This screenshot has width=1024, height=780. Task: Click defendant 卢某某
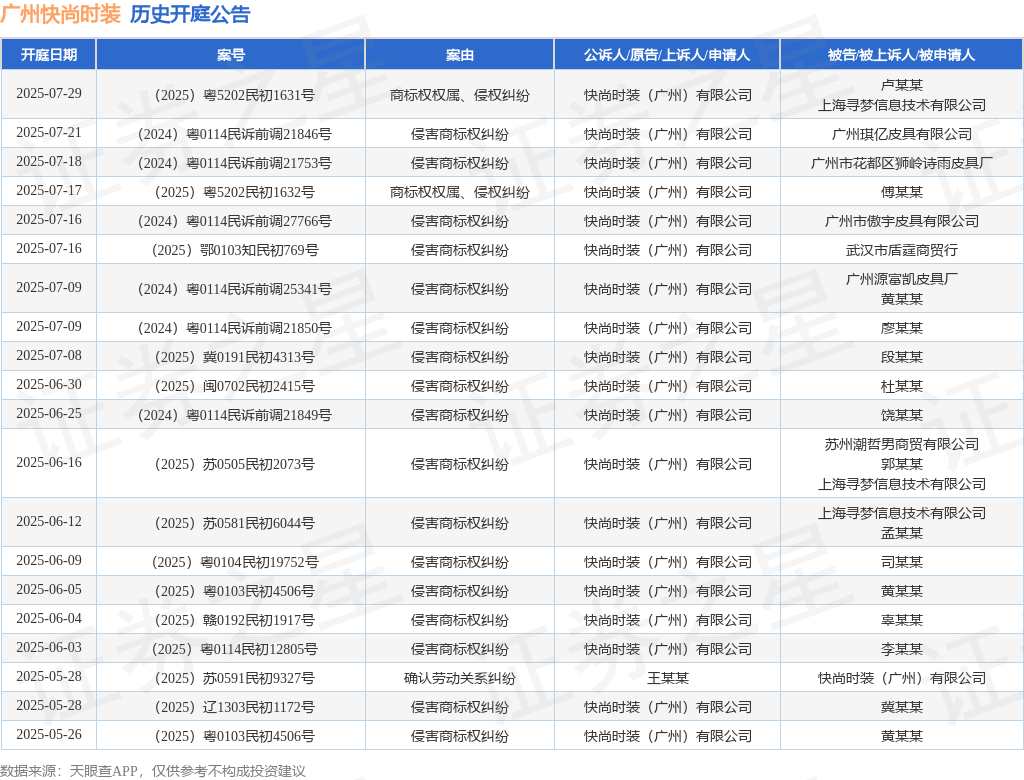(902, 85)
